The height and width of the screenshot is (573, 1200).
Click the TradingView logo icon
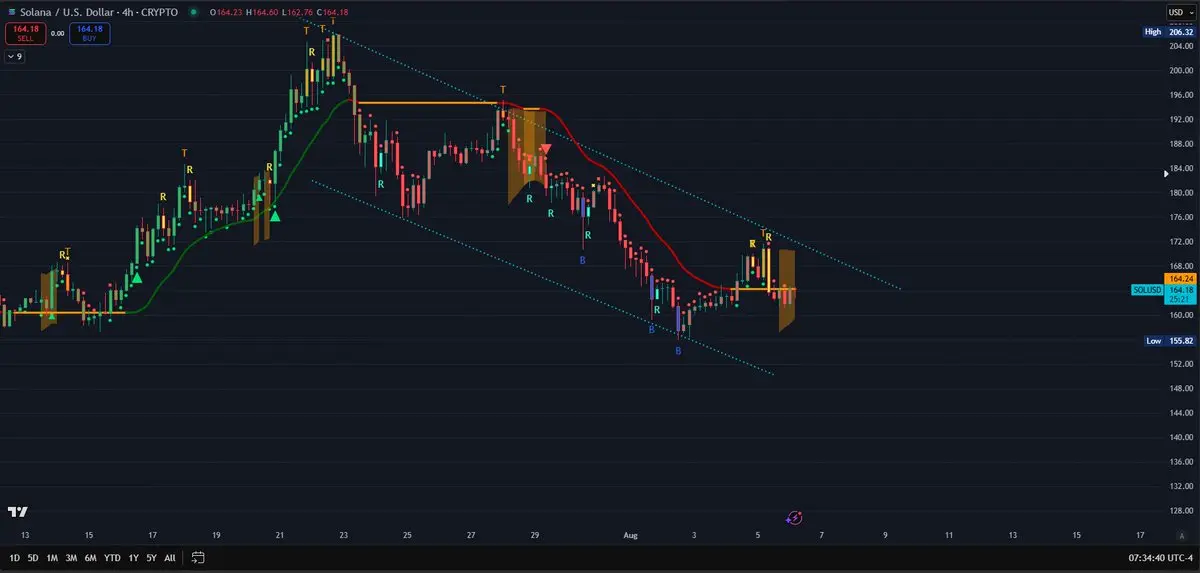pos(17,512)
